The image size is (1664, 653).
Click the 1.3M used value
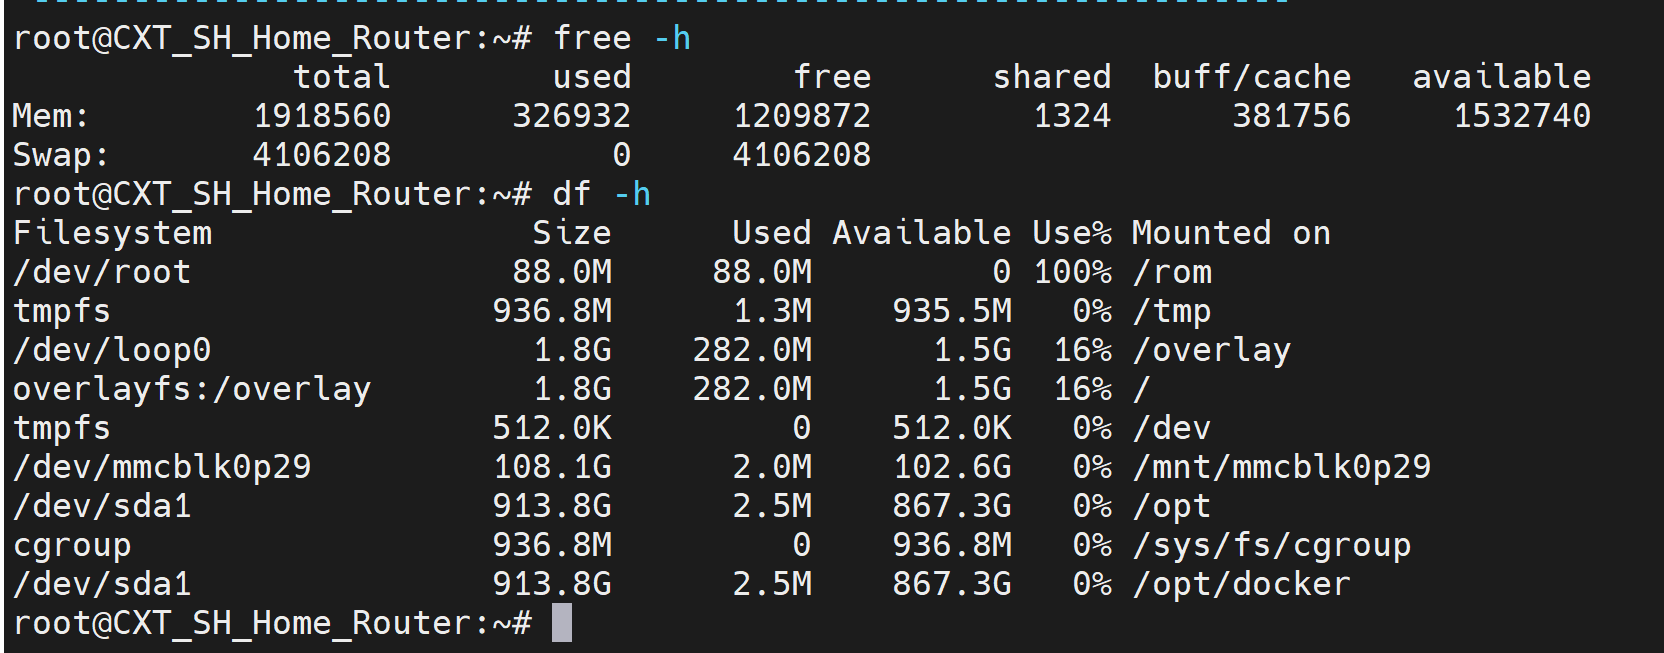tap(772, 311)
